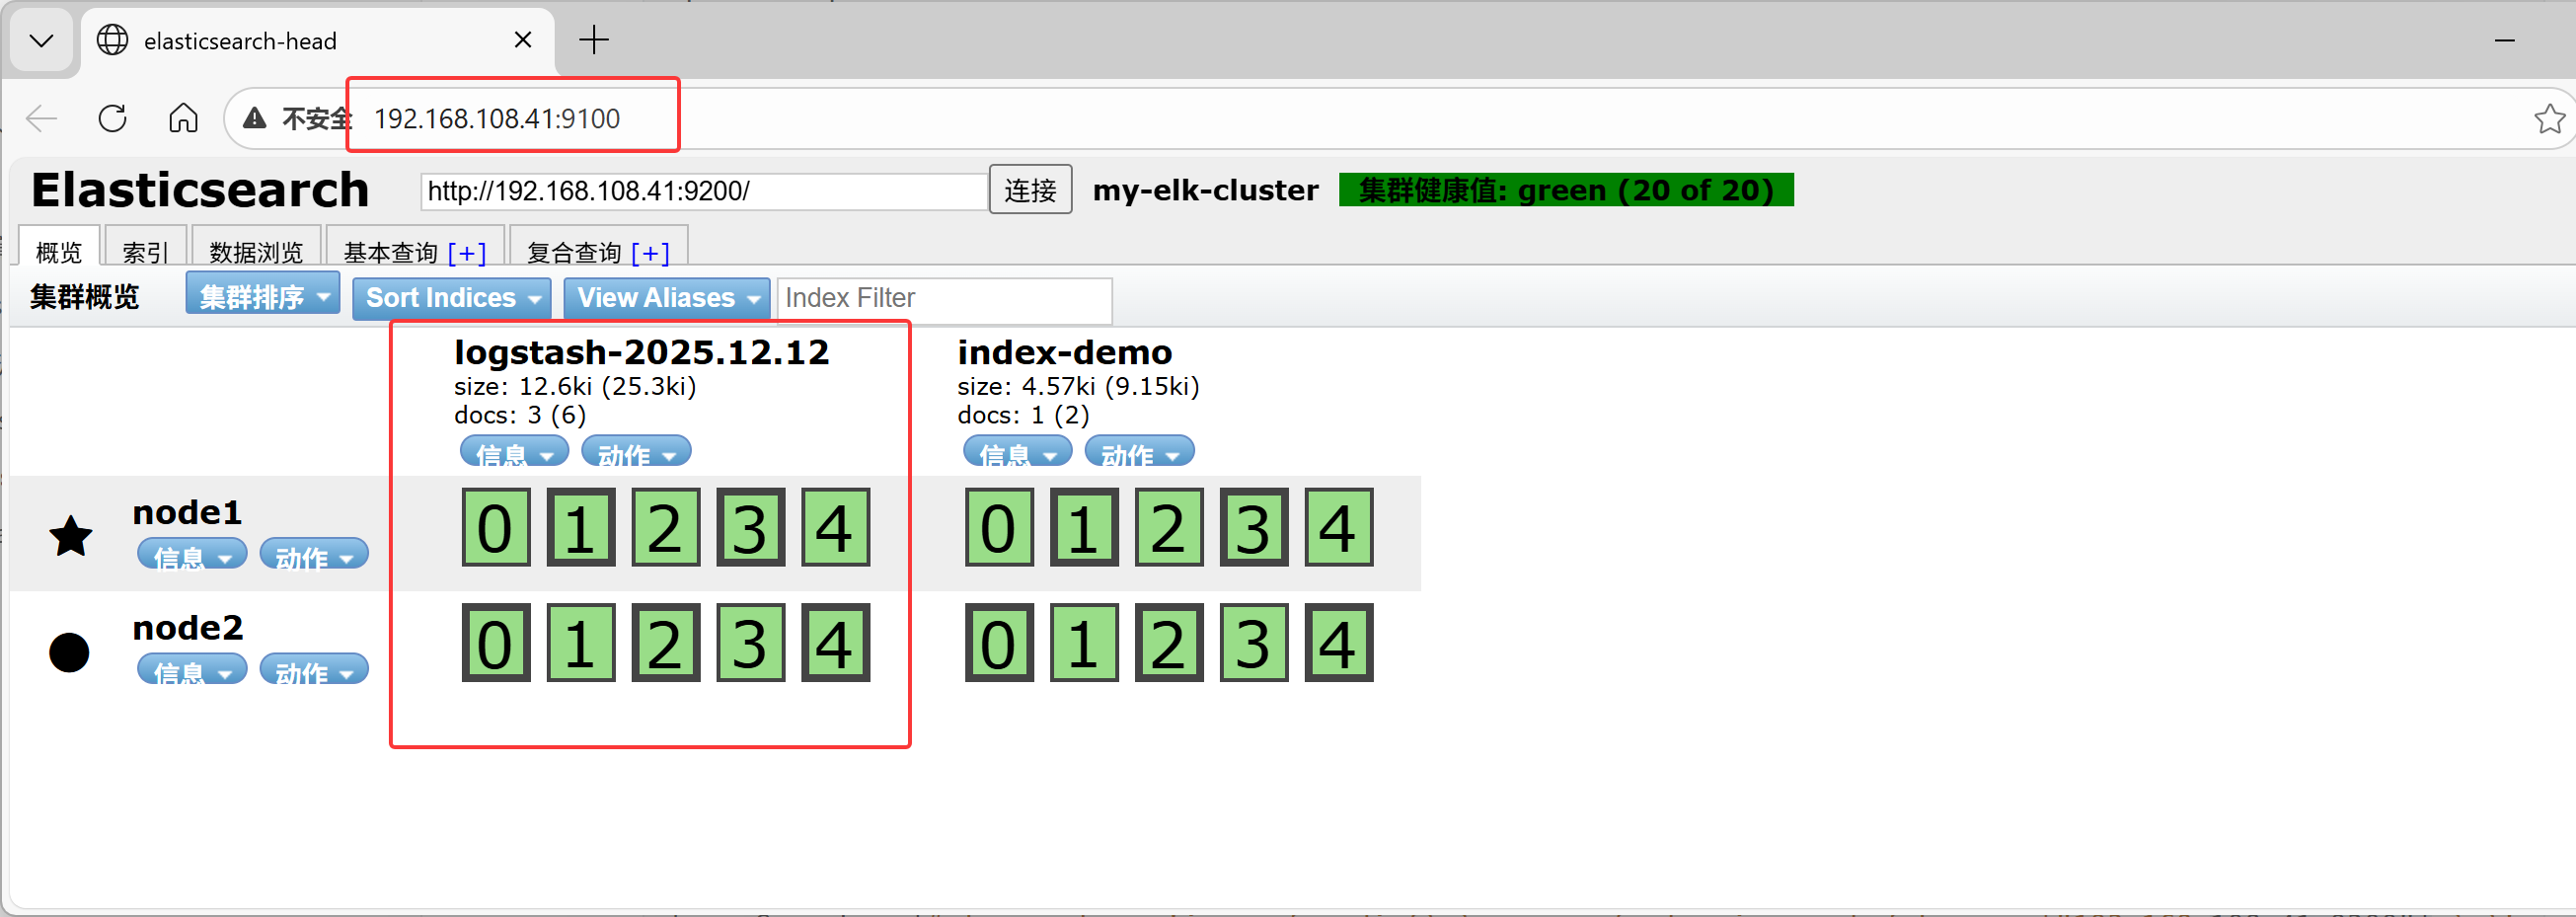This screenshot has height=917, width=2576.
Task: Click logstash-2025.12.12 shard 1 on node1
Action: pyautogui.click(x=581, y=528)
